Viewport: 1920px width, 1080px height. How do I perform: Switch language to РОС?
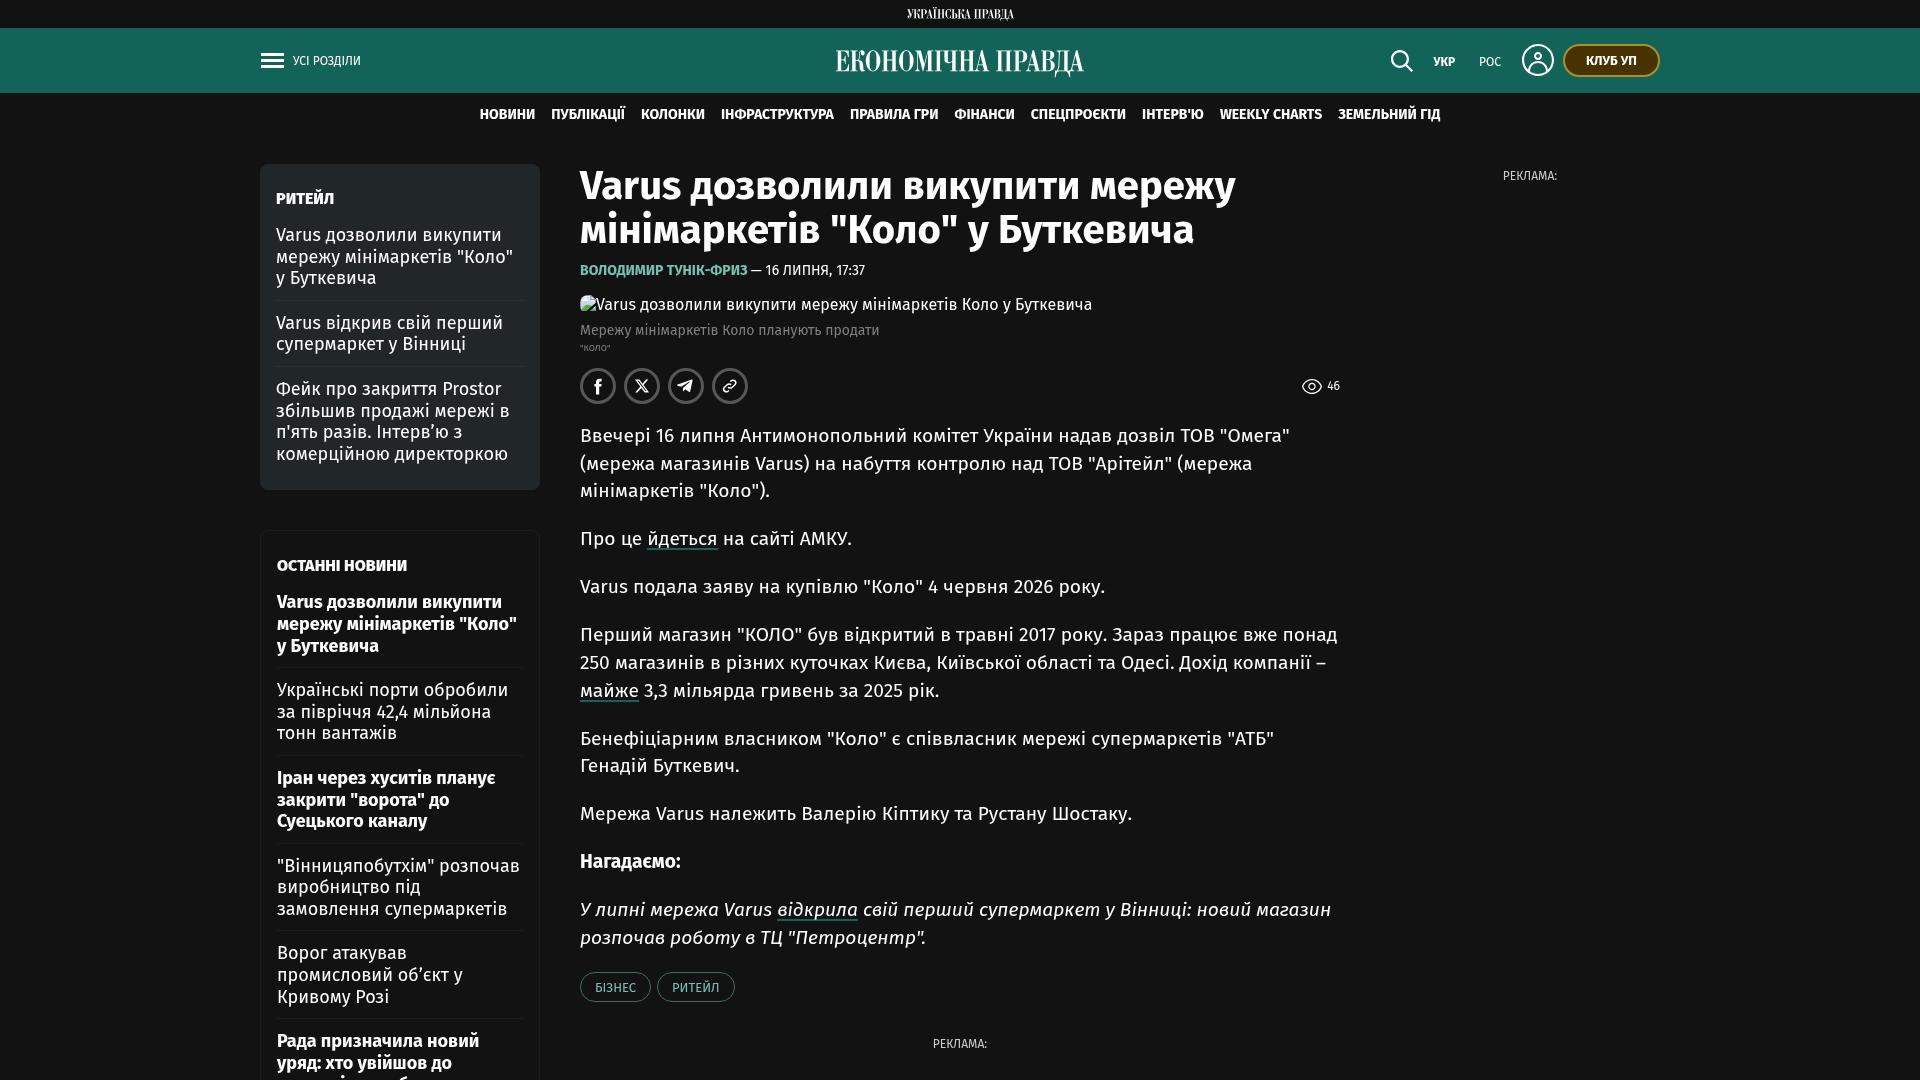pos(1490,62)
